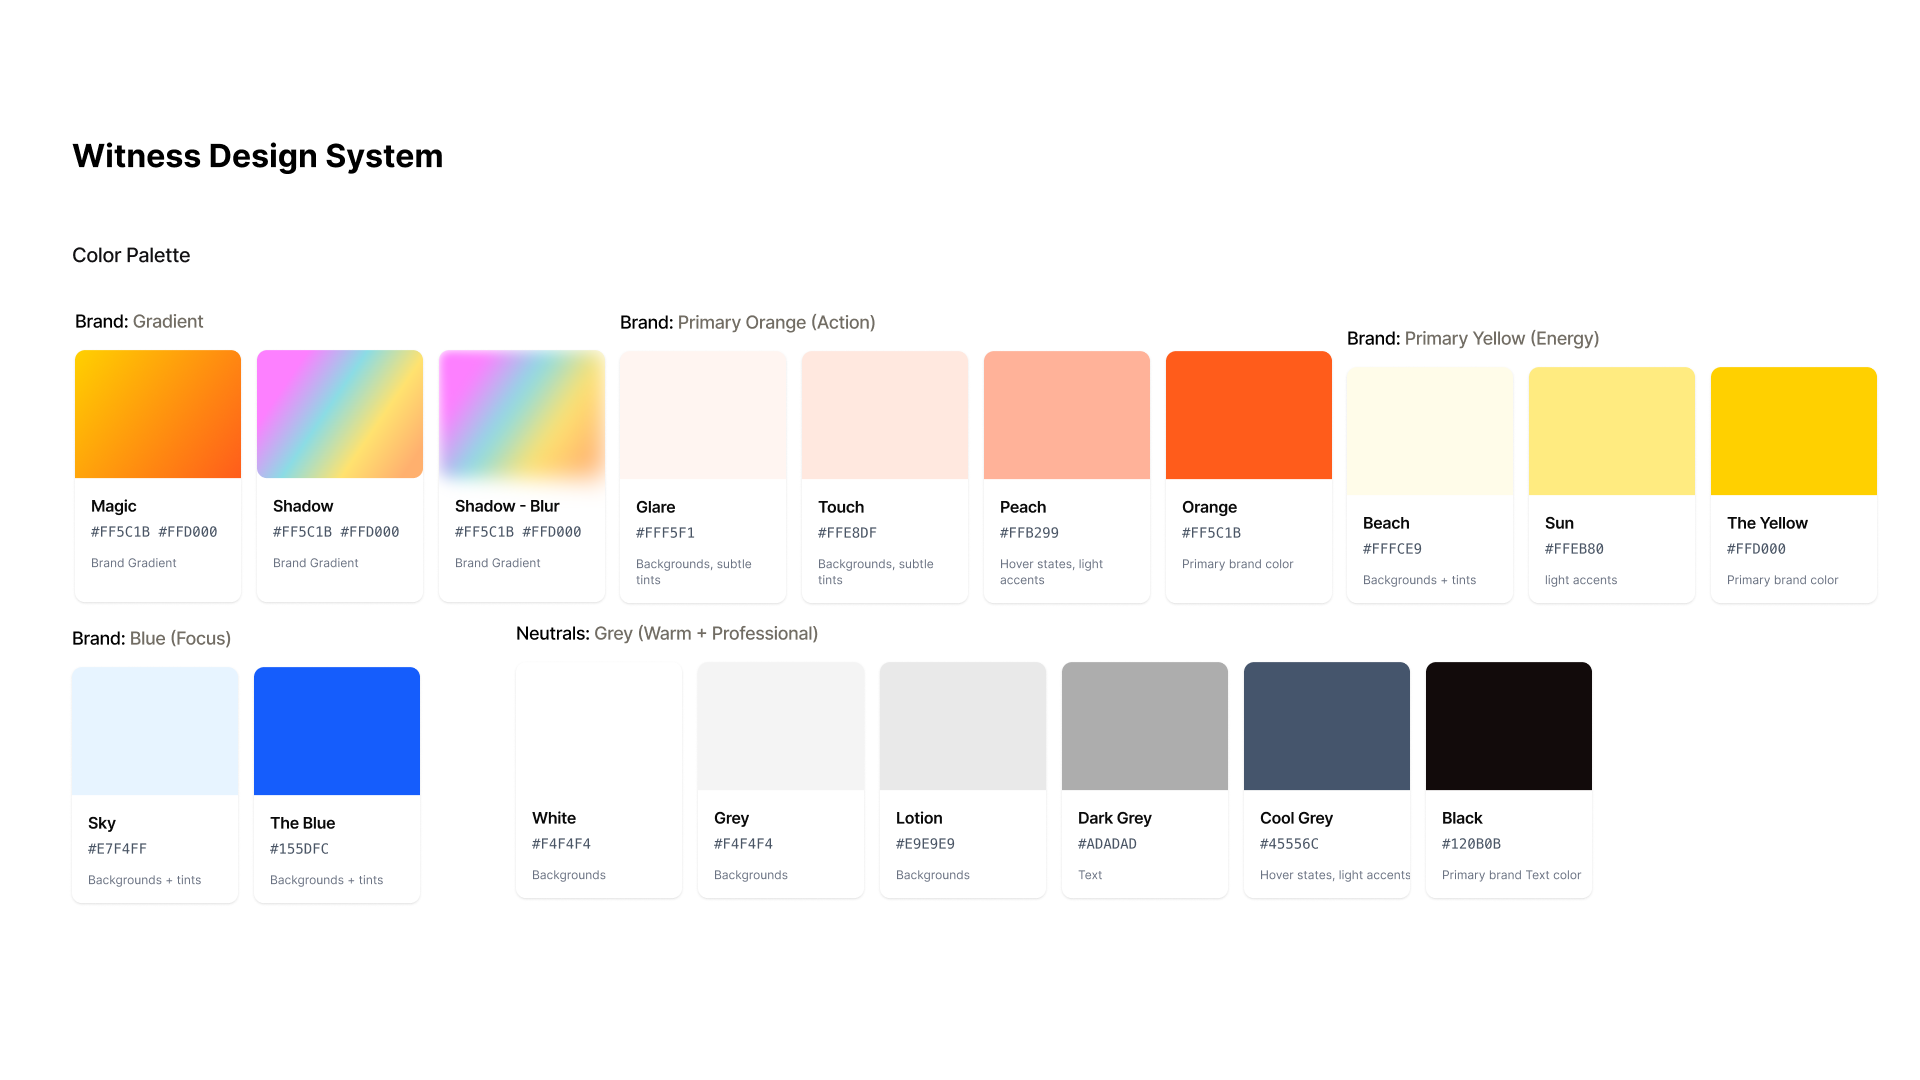Click the Magic card name
Viewport: 1920px width, 1080px height.
pos(114,506)
